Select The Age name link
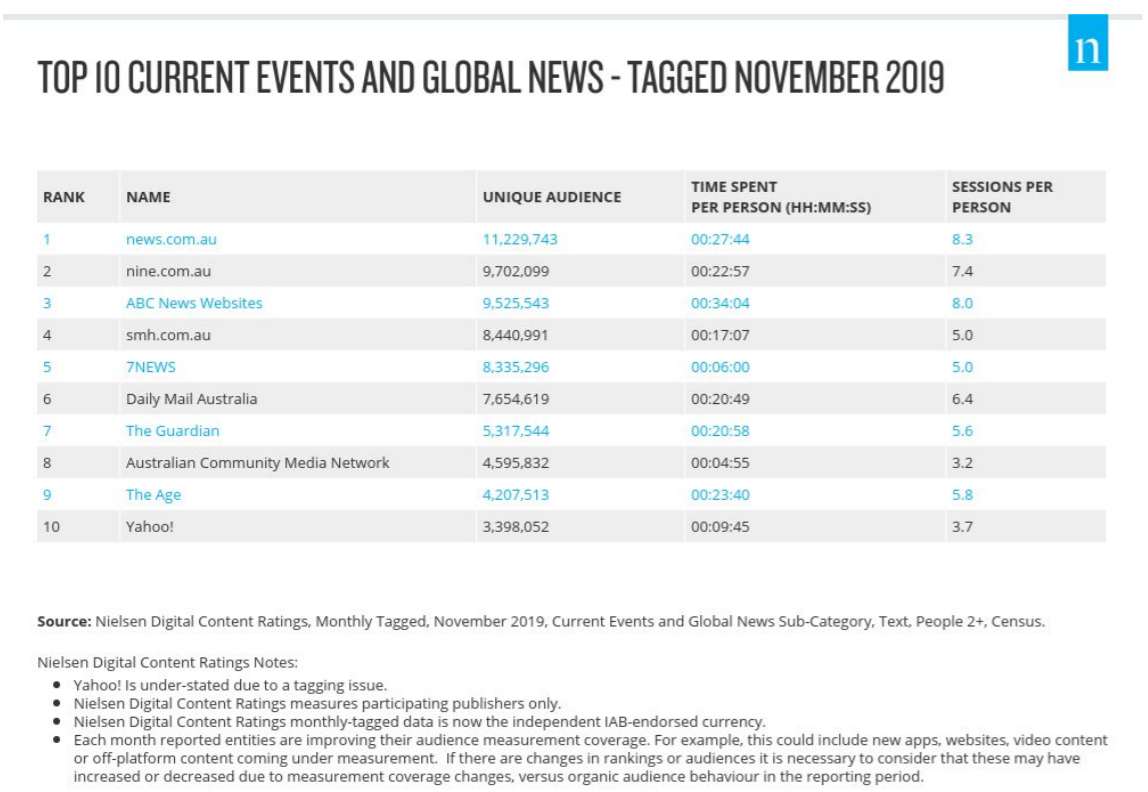 click(153, 495)
